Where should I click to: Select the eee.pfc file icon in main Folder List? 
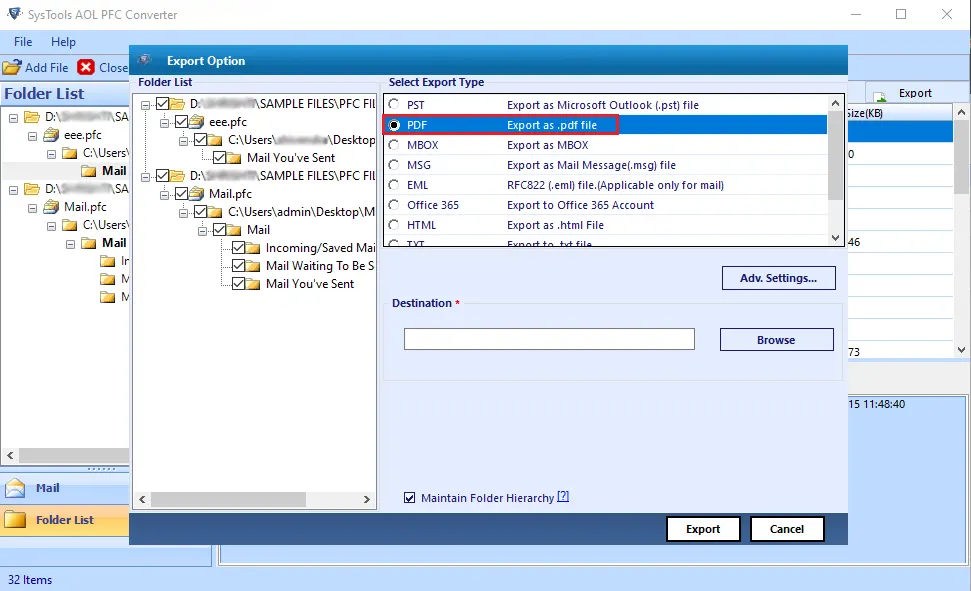pos(51,135)
